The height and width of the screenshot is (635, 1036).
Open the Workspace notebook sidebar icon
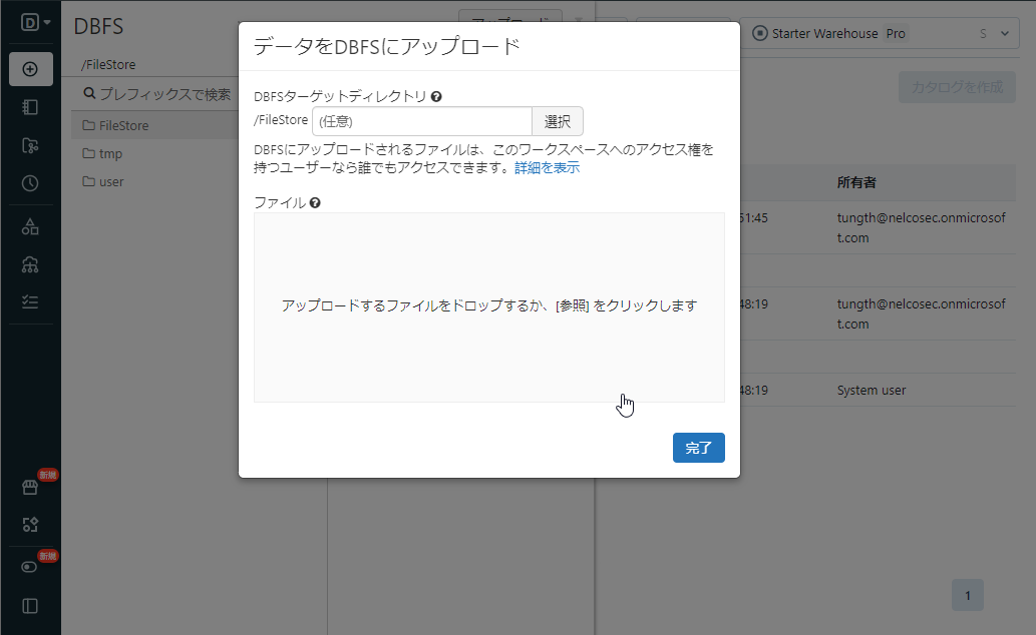[30, 107]
